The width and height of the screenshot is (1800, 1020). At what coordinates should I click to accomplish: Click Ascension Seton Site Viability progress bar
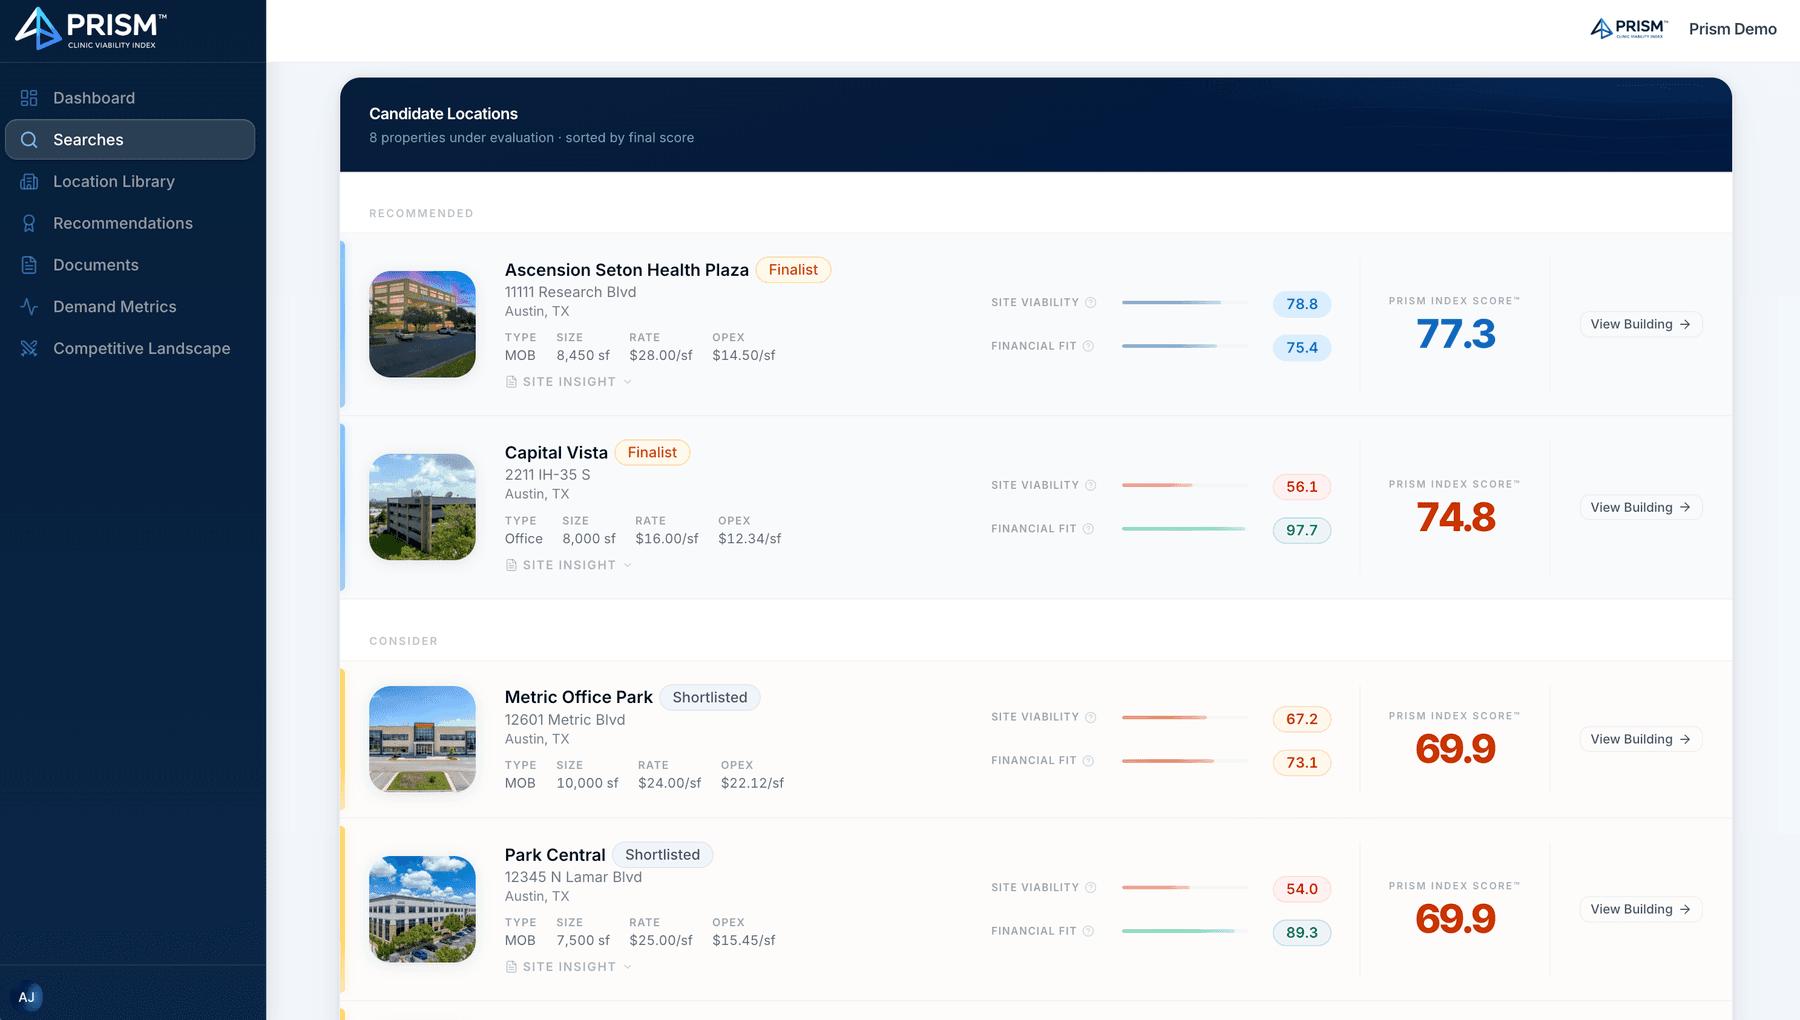[1185, 303]
